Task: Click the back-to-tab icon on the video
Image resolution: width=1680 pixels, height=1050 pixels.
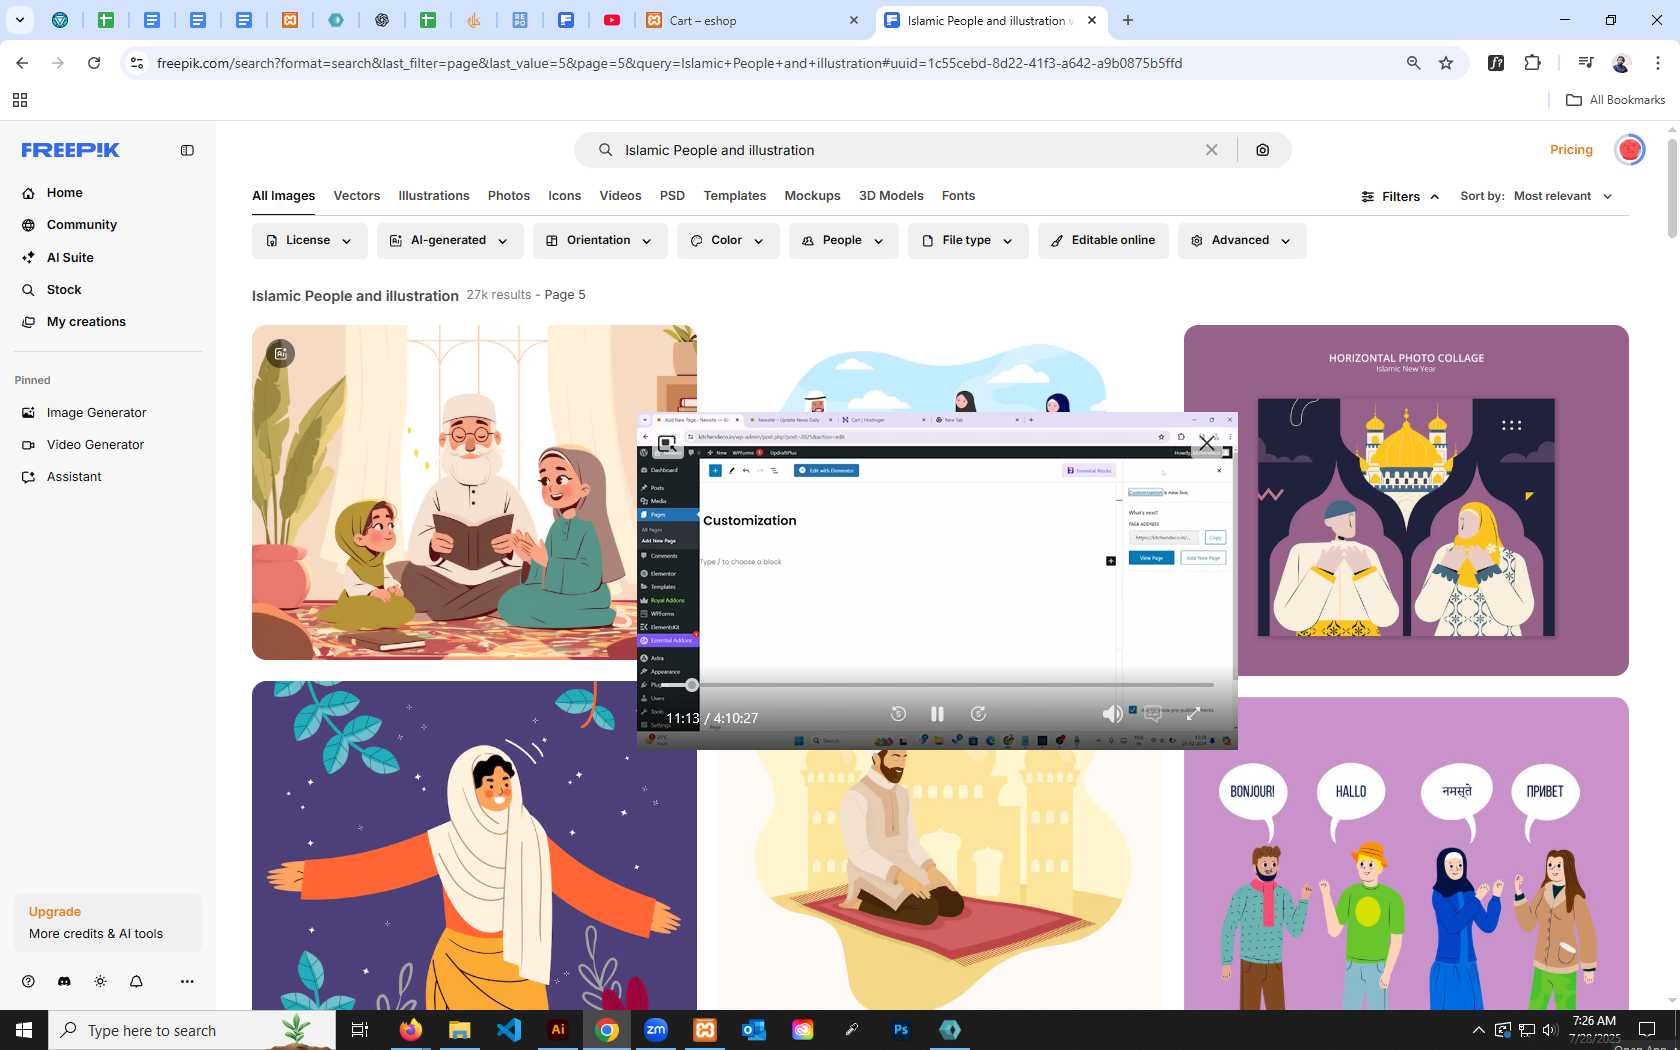Action: point(668,442)
